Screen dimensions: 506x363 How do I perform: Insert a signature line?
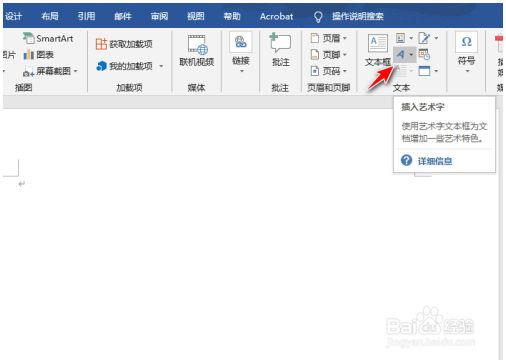424,38
